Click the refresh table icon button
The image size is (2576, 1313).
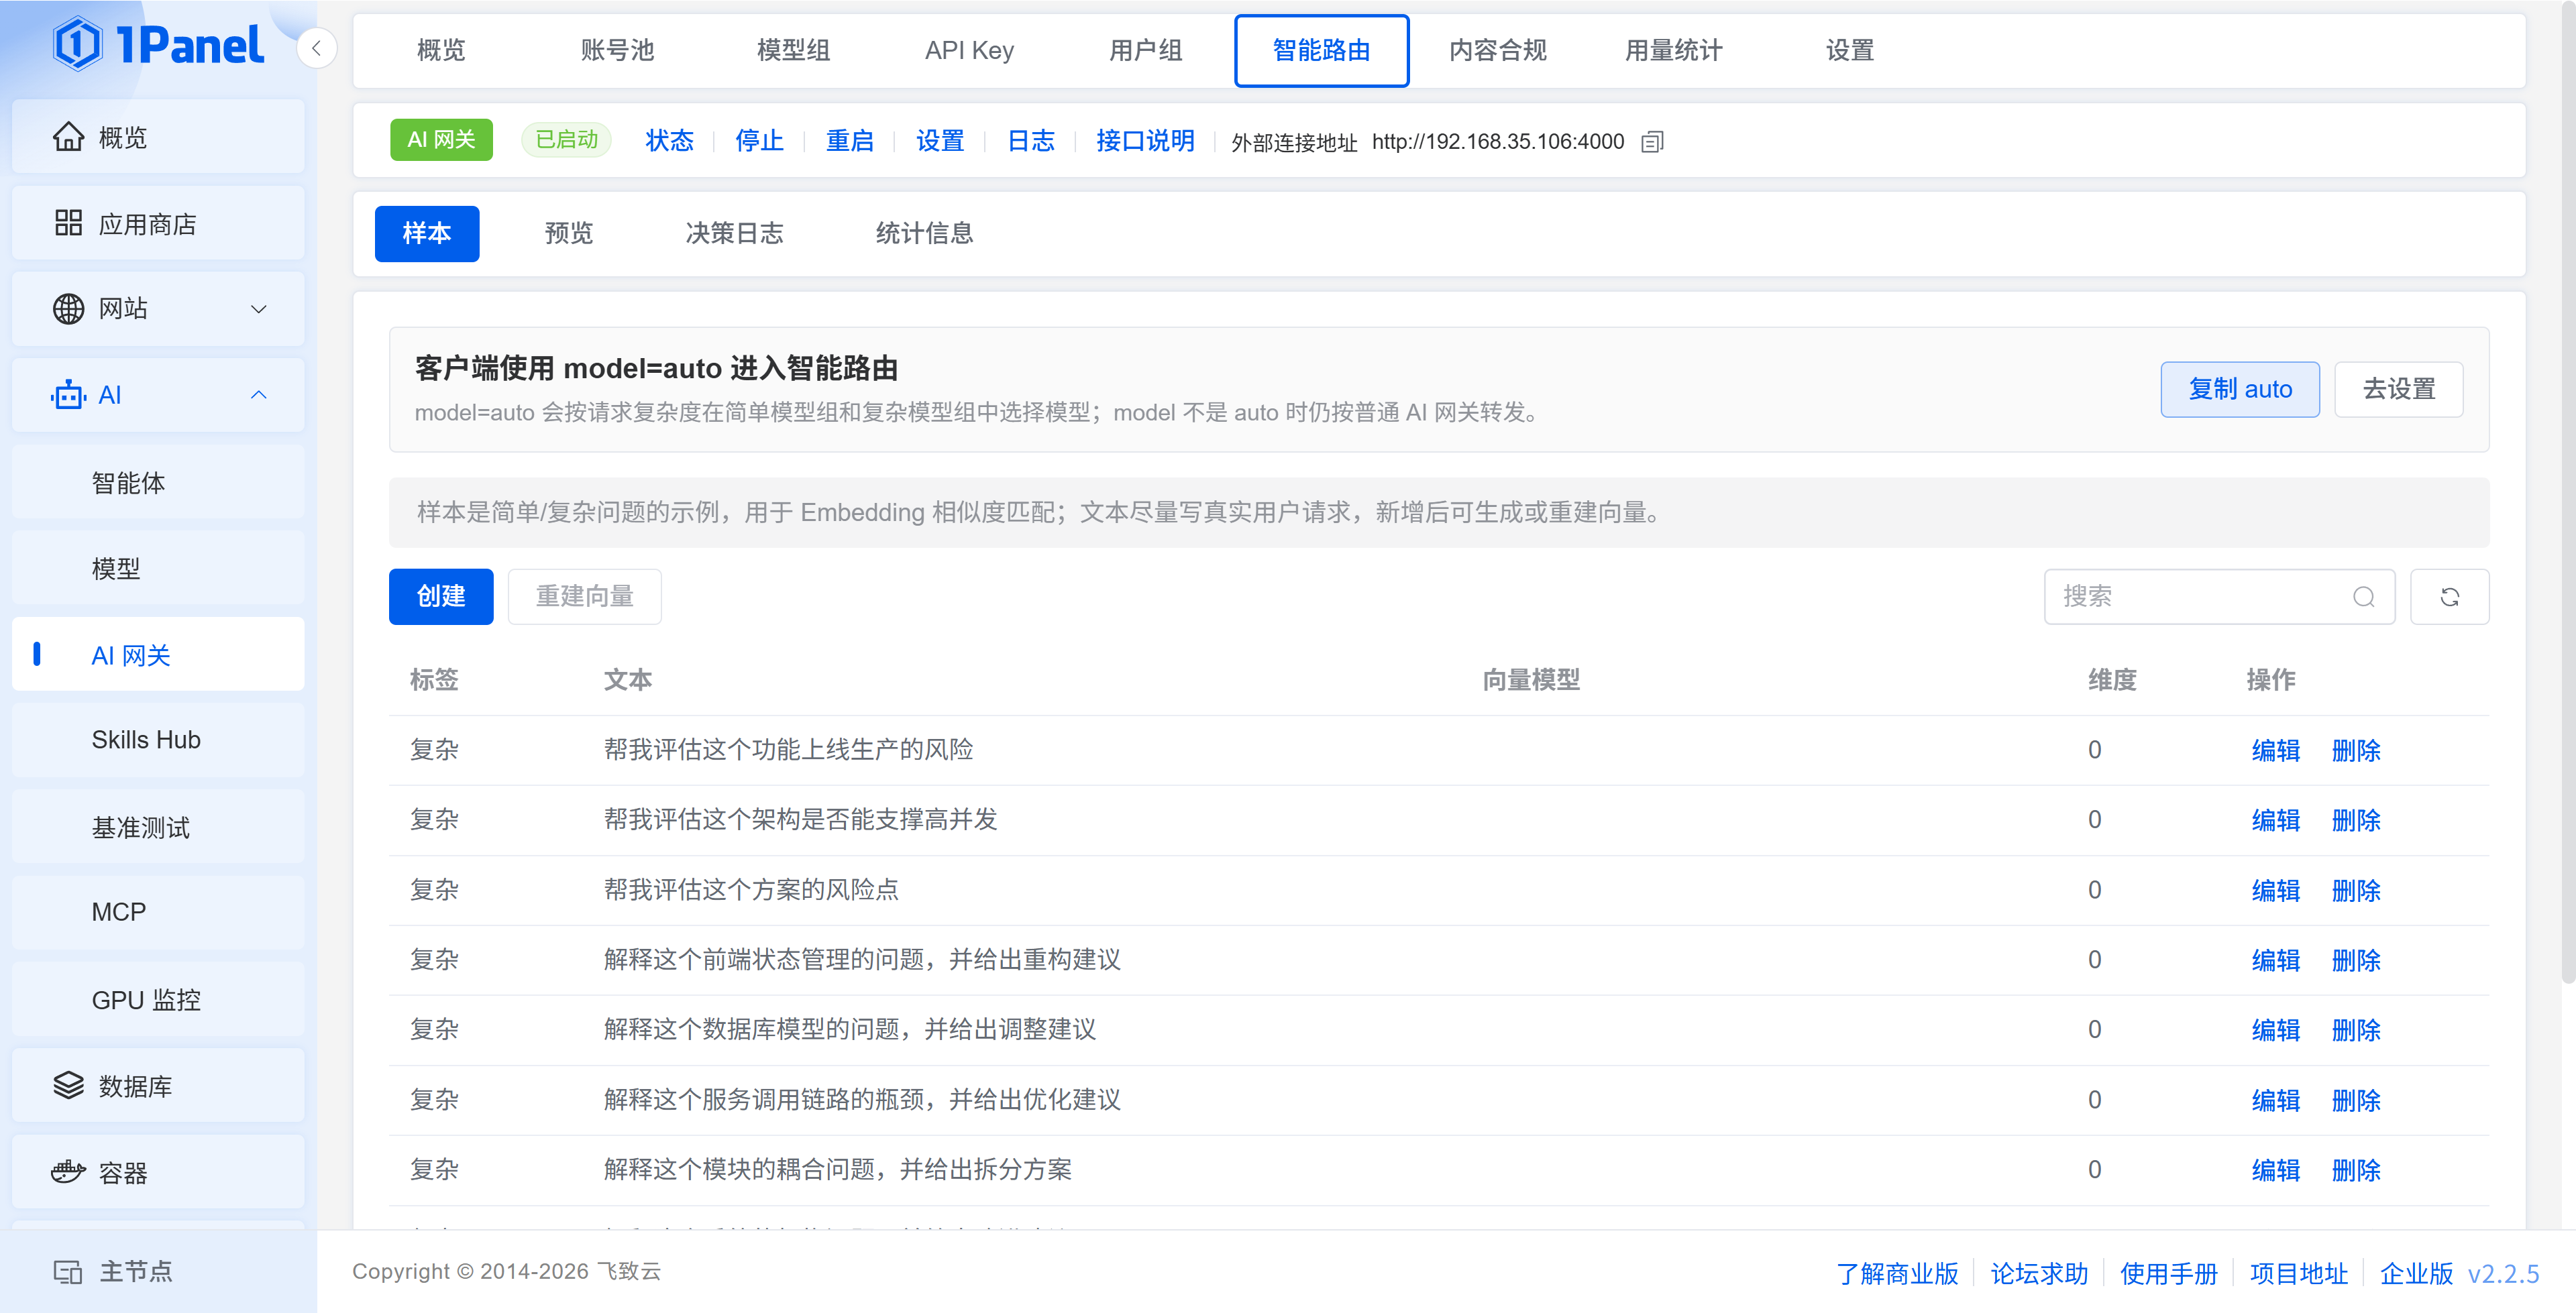[2450, 596]
